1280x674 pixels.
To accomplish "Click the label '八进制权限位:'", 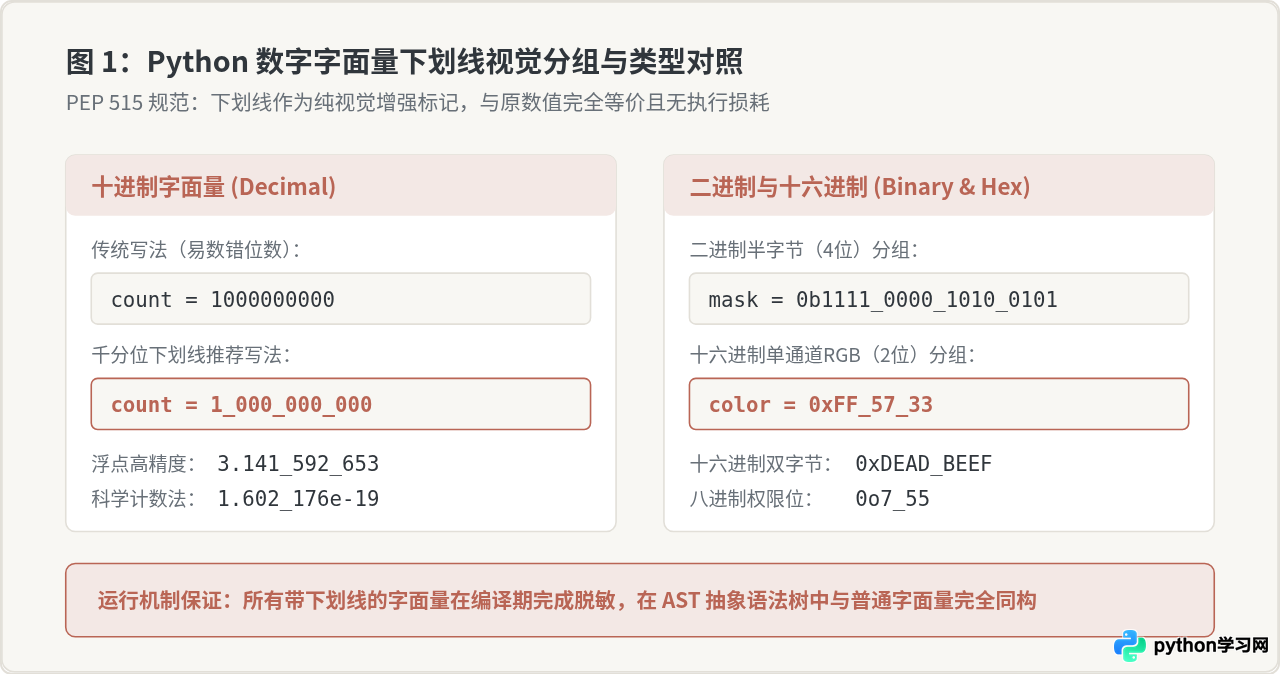I will pos(752,499).
